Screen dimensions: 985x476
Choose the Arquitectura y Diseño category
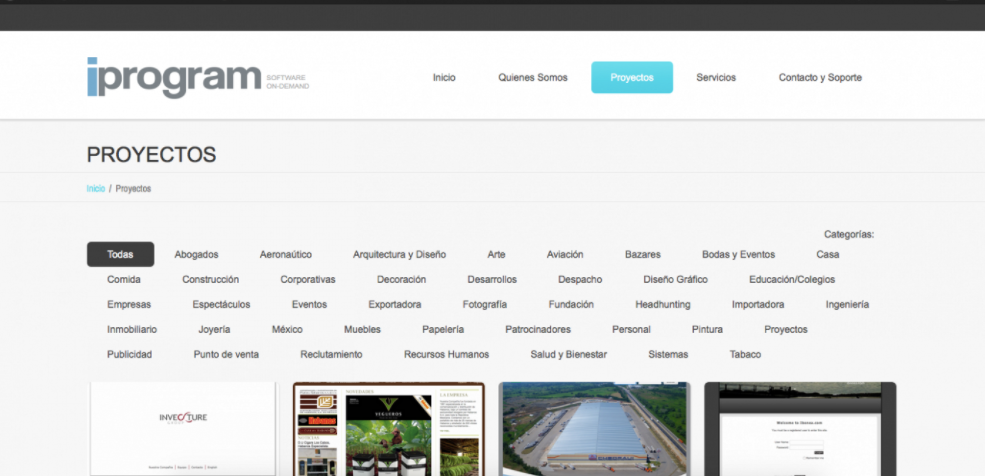coord(399,254)
